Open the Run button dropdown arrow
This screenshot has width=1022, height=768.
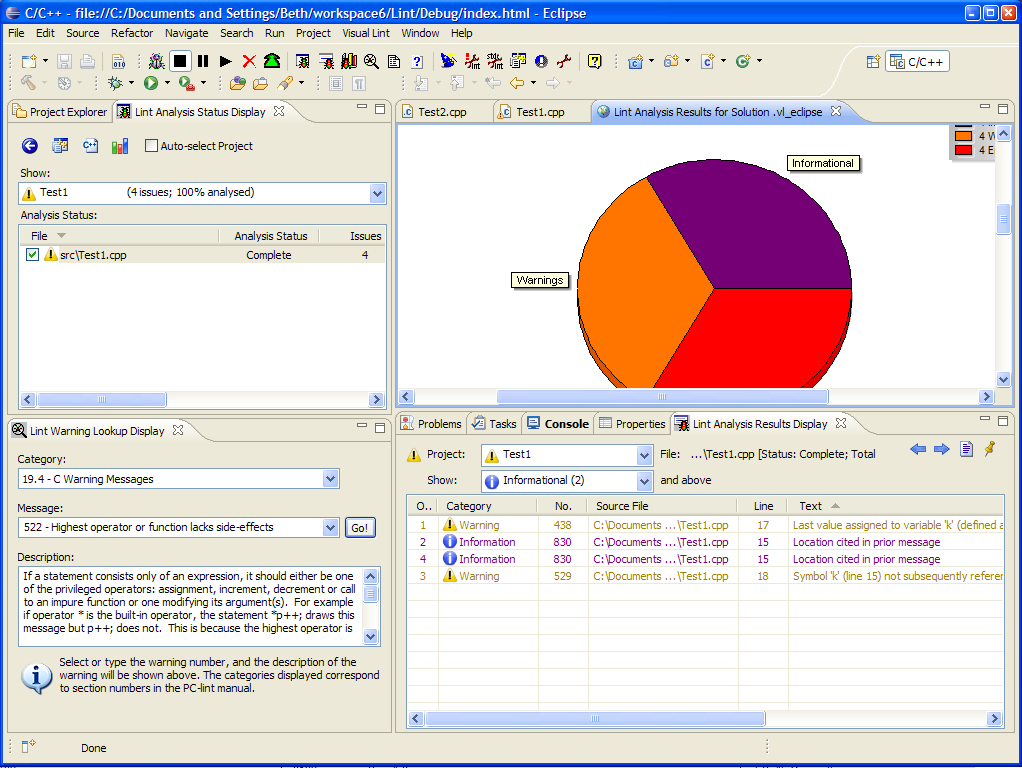[x=168, y=83]
